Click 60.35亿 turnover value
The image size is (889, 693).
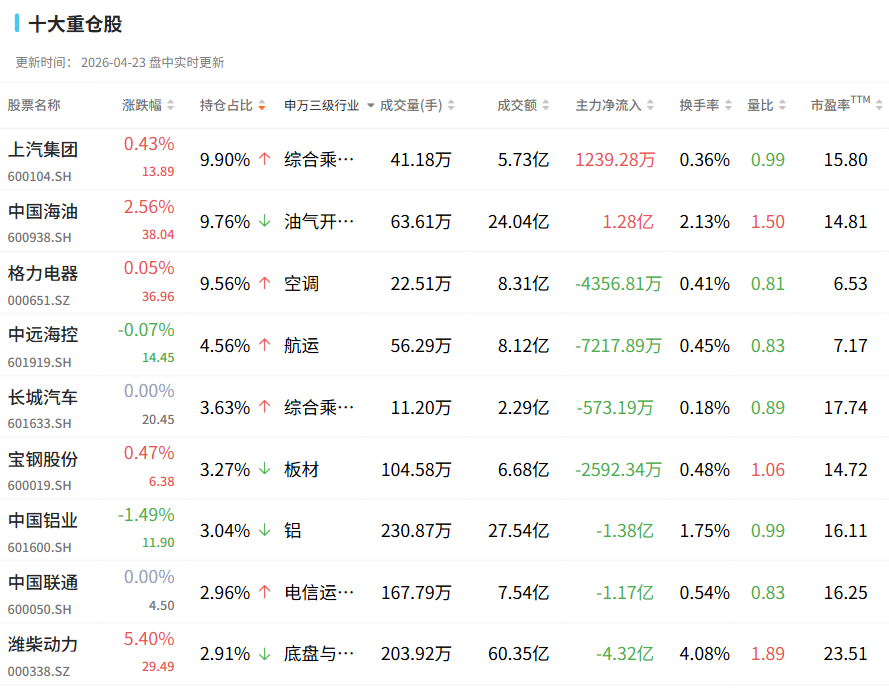tap(518, 654)
